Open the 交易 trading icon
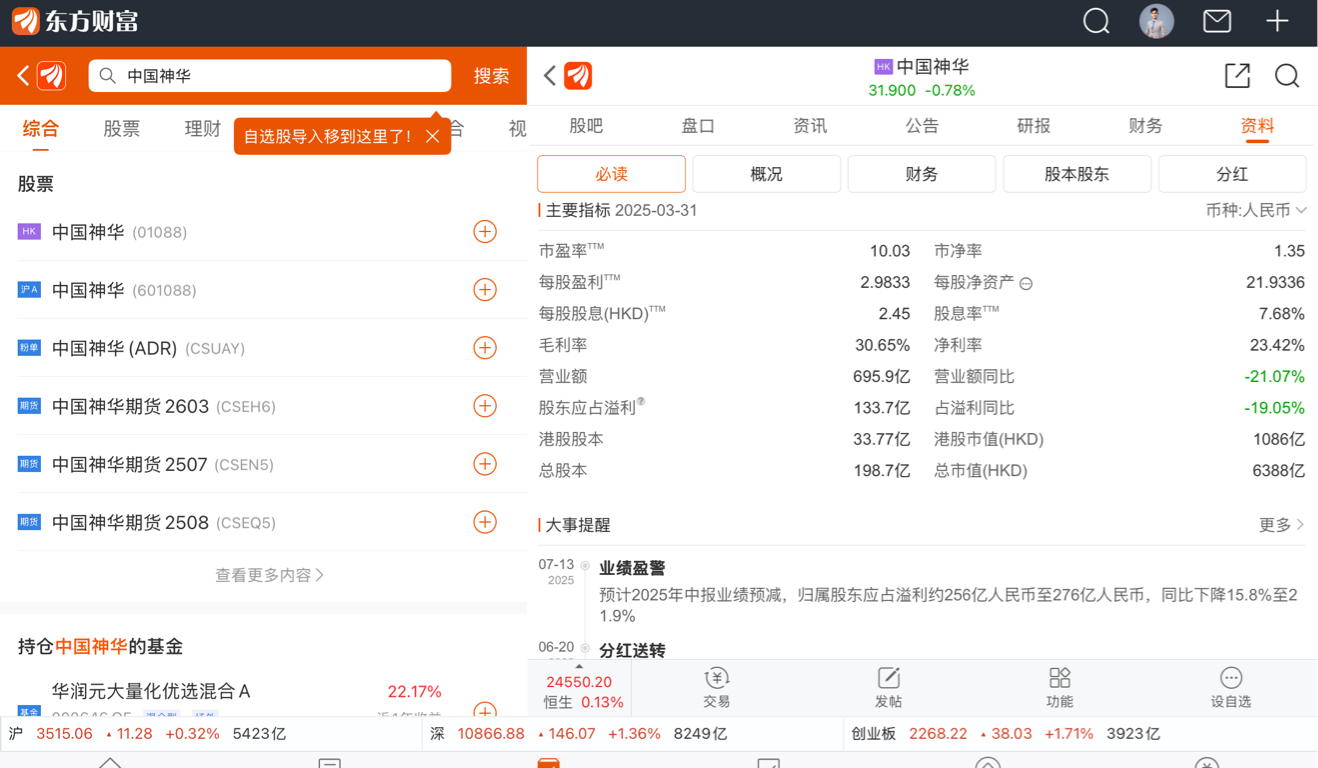The width and height of the screenshot is (1318, 768). click(717, 688)
